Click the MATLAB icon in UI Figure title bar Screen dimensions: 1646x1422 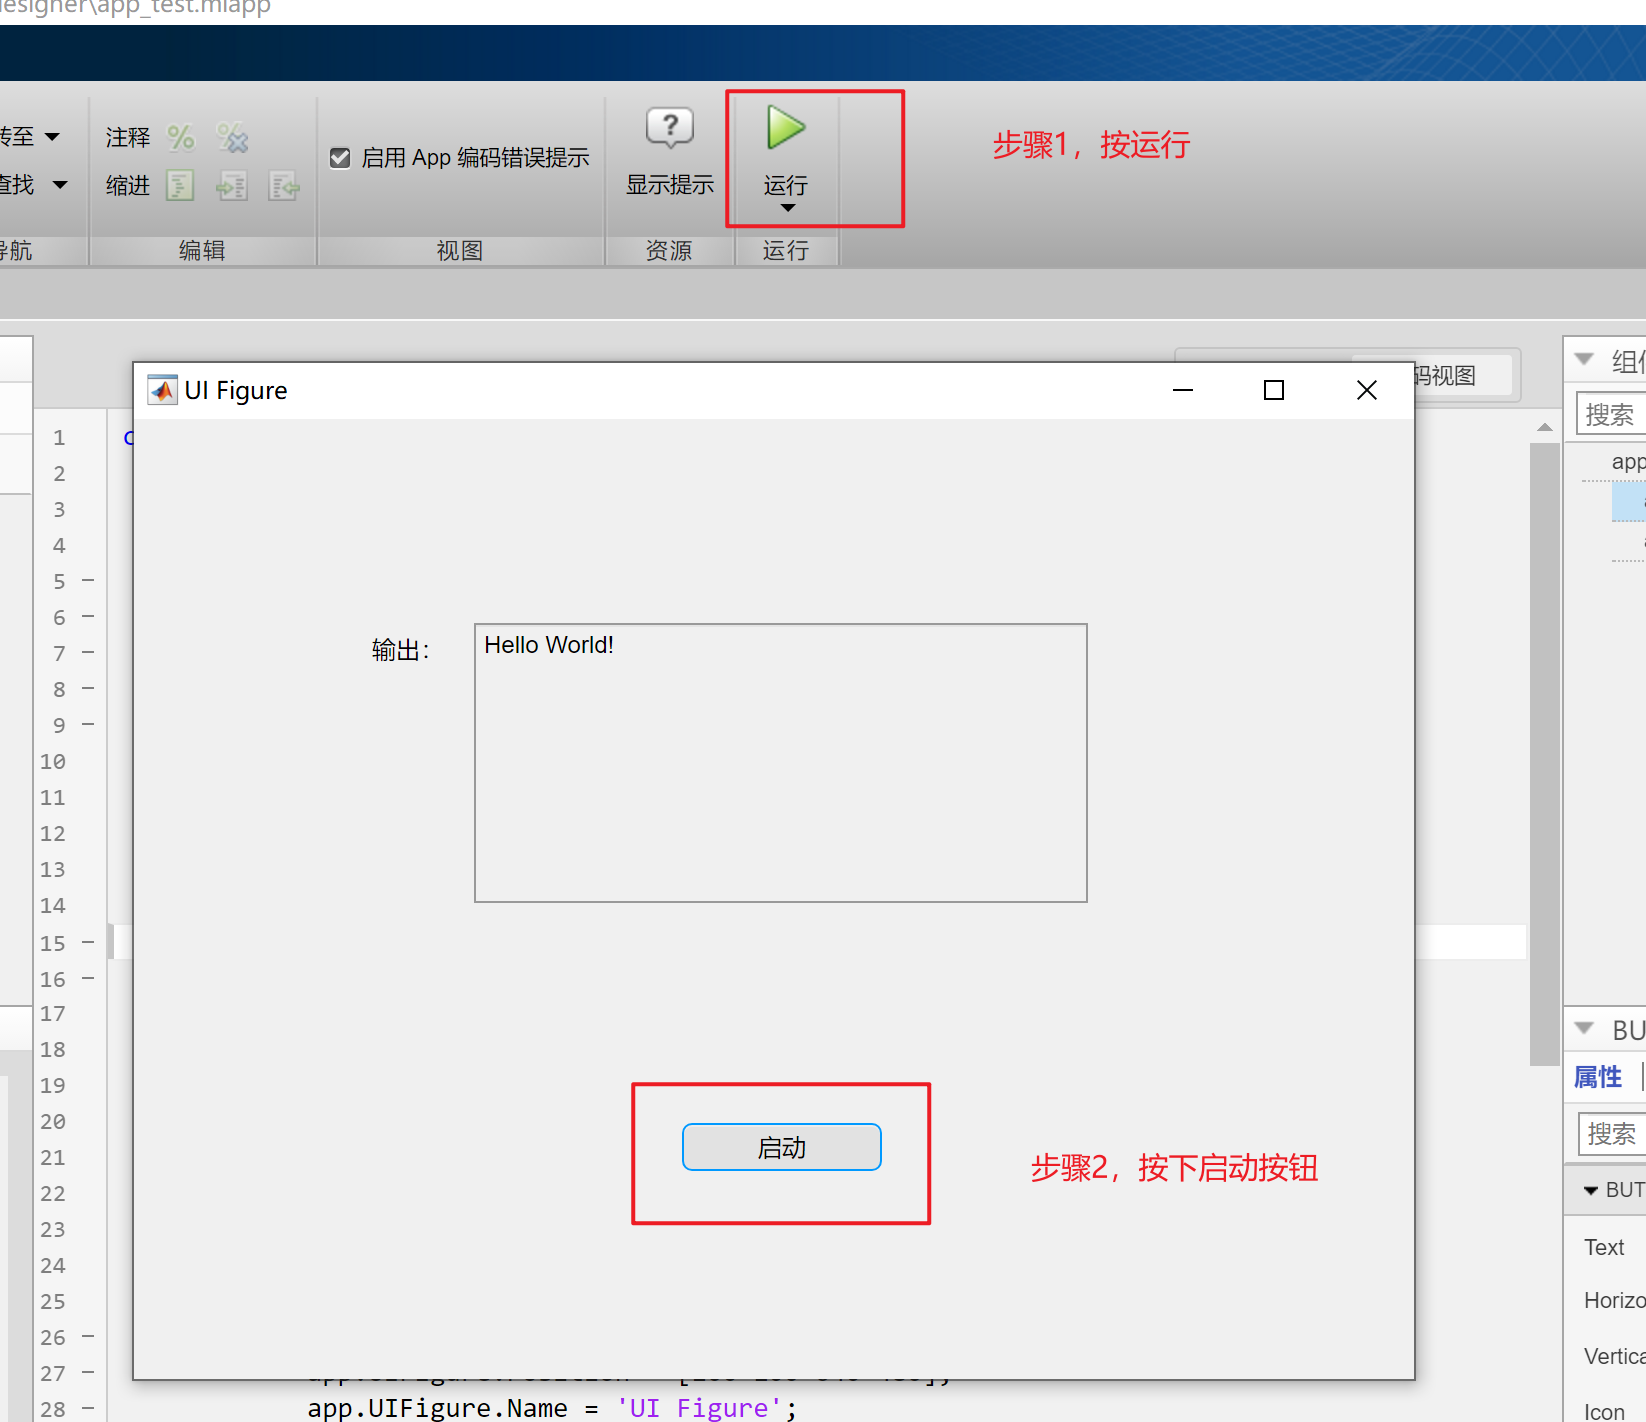[x=161, y=390]
